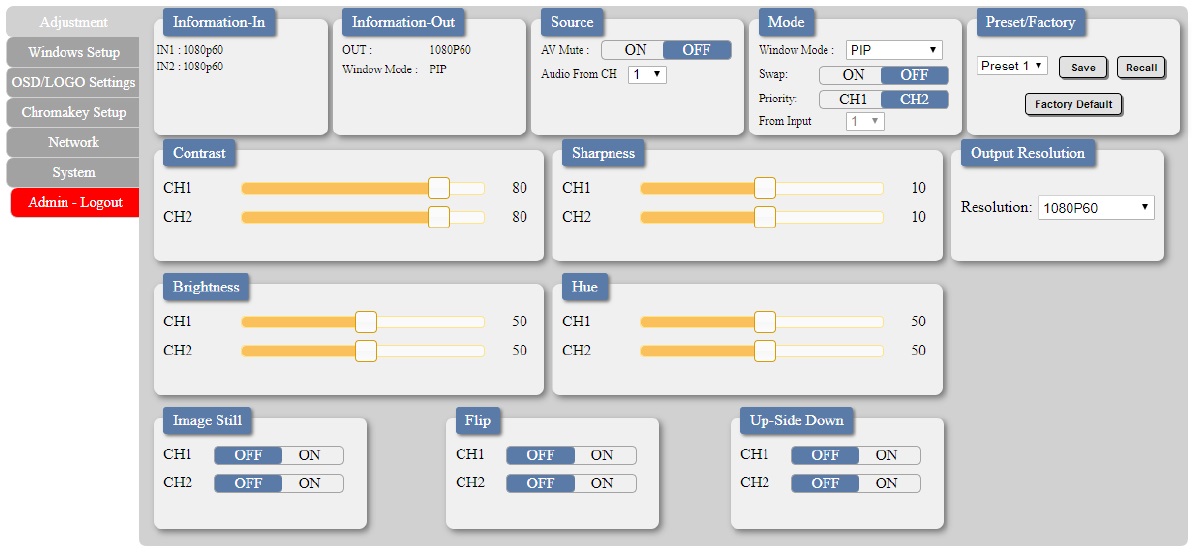
Task: Open the Window Mode dropdown
Action: point(894,50)
